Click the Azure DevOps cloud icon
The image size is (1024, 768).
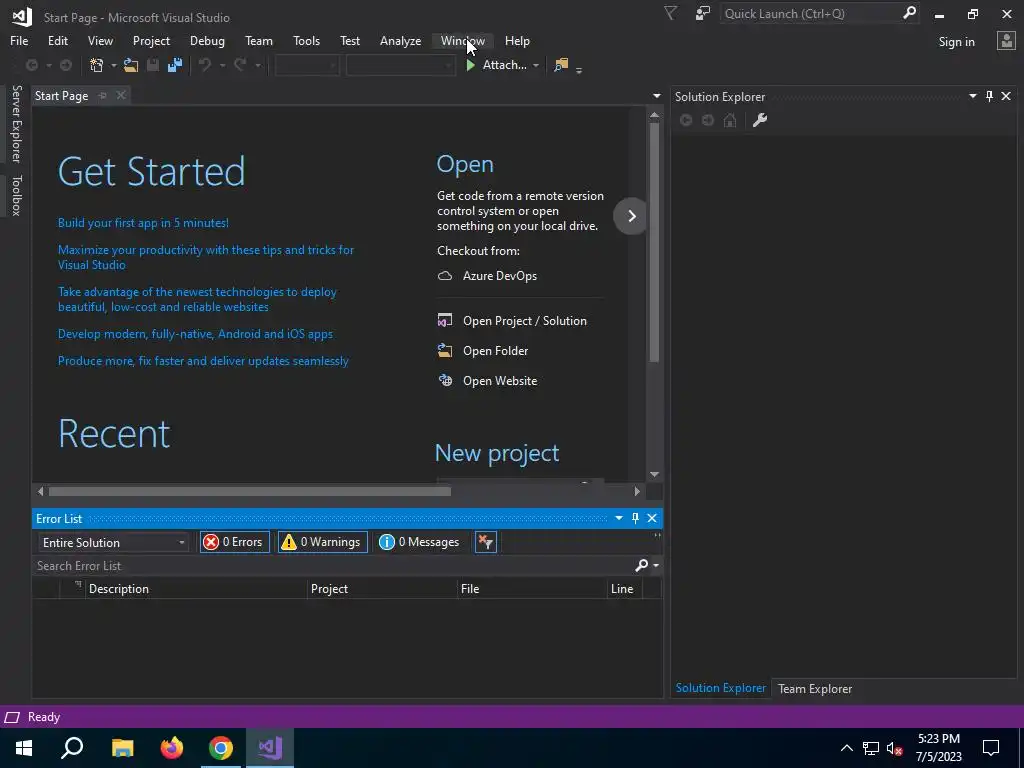[x=445, y=276]
